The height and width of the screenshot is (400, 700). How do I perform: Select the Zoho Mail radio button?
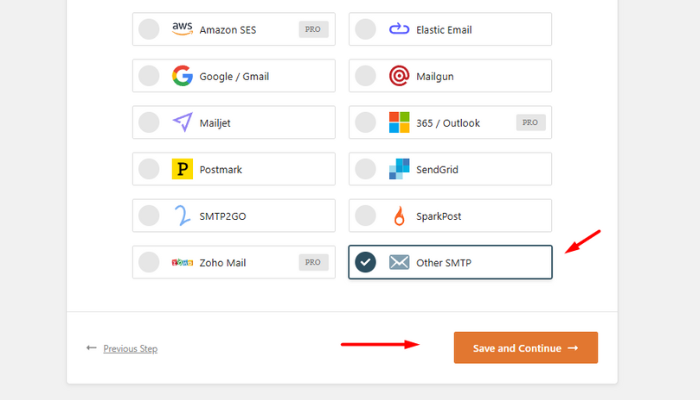[149, 262]
